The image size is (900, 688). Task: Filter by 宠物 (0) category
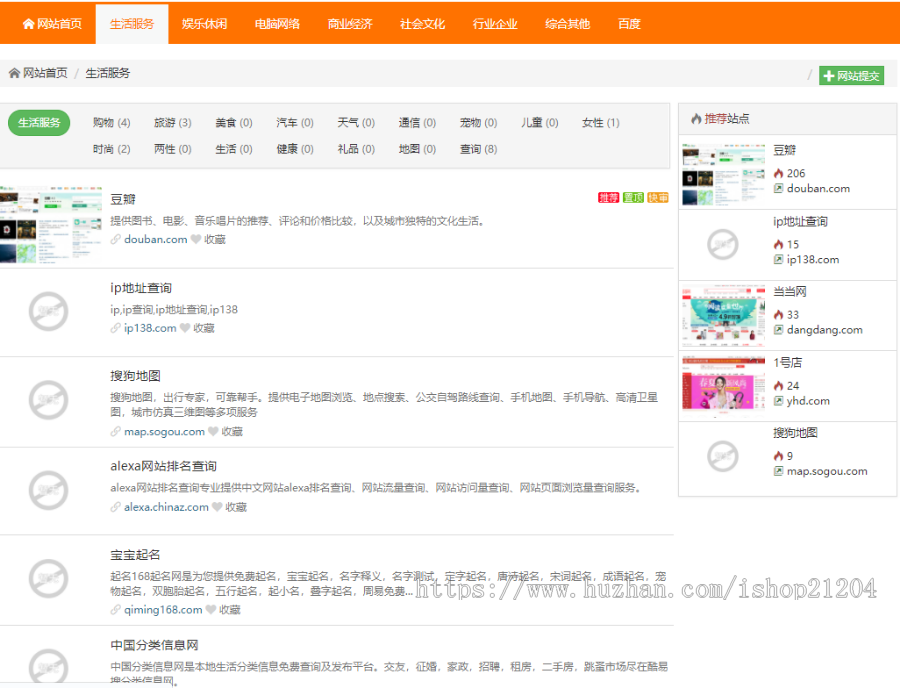478,123
